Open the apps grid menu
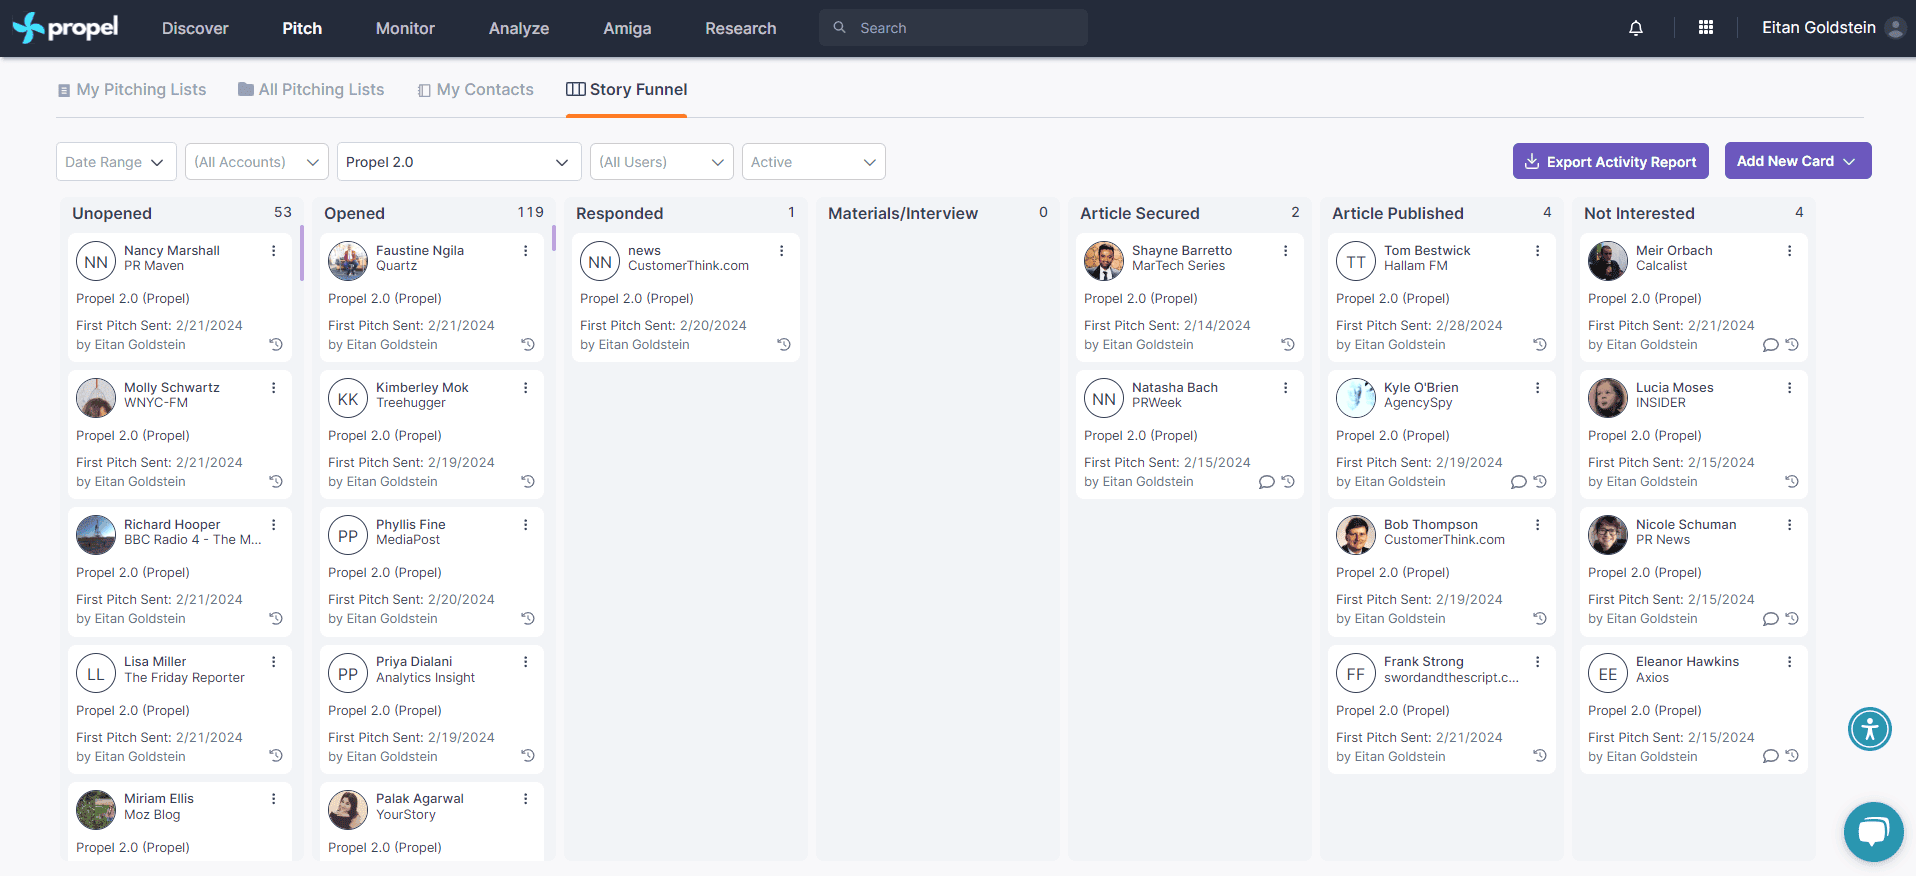Screen dimensions: 1916x876 pyautogui.click(x=1706, y=28)
